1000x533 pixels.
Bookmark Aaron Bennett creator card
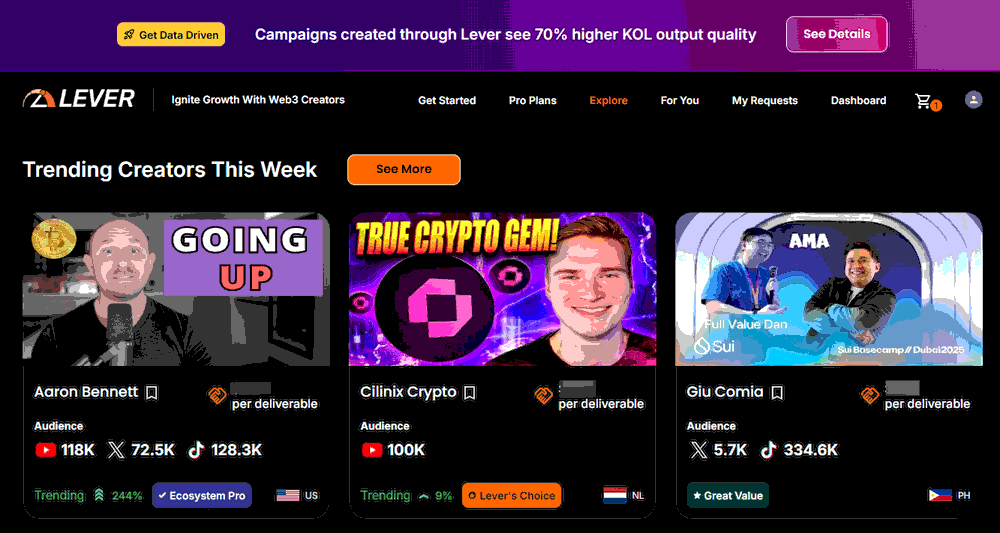tap(152, 393)
